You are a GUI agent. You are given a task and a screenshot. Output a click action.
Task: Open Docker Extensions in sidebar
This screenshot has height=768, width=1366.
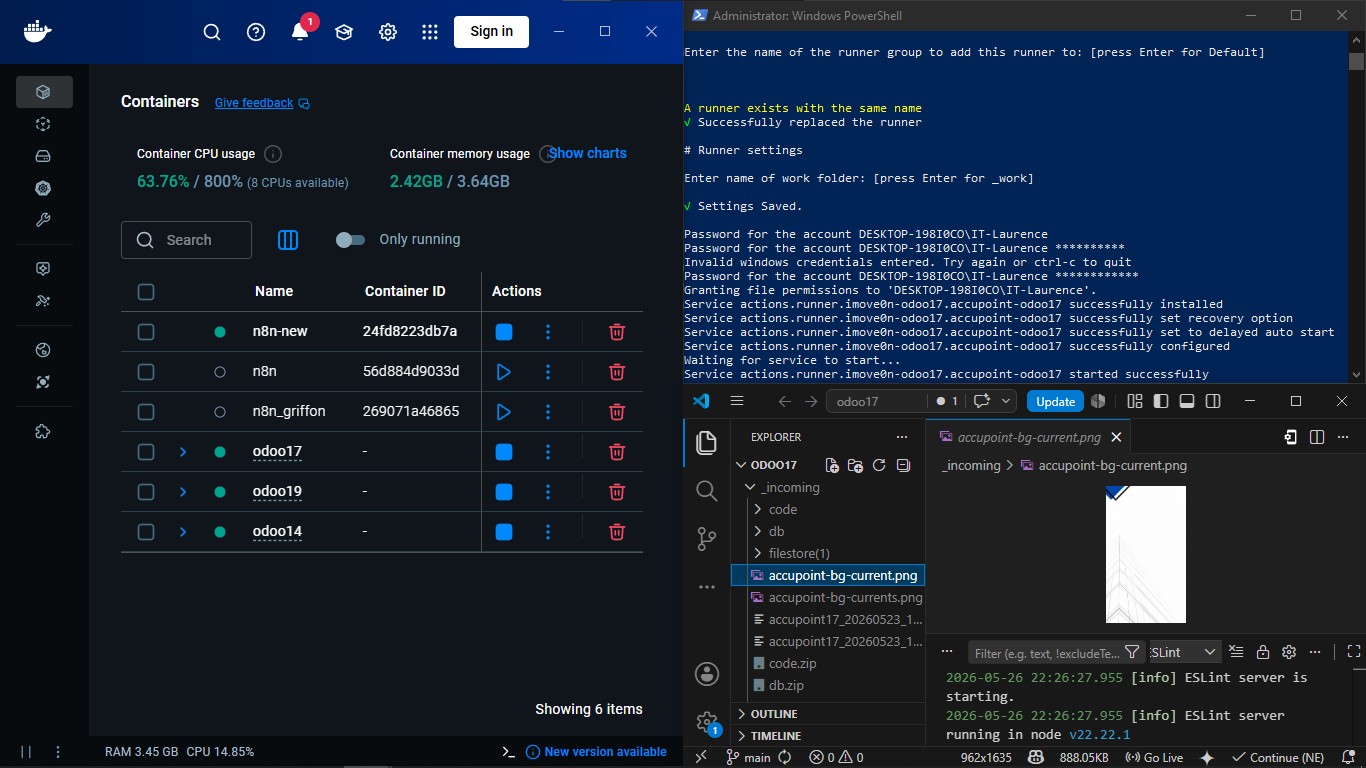[x=43, y=432]
